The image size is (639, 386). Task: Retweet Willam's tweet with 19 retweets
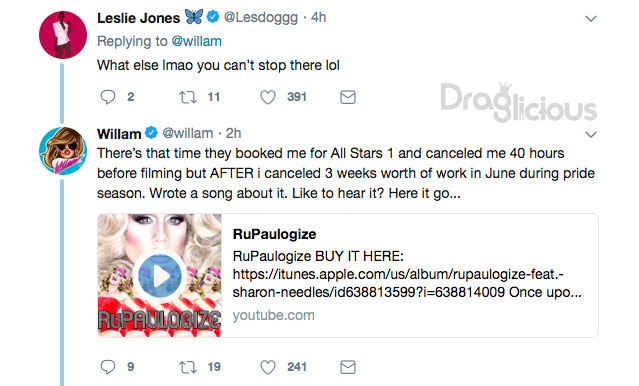(188, 367)
